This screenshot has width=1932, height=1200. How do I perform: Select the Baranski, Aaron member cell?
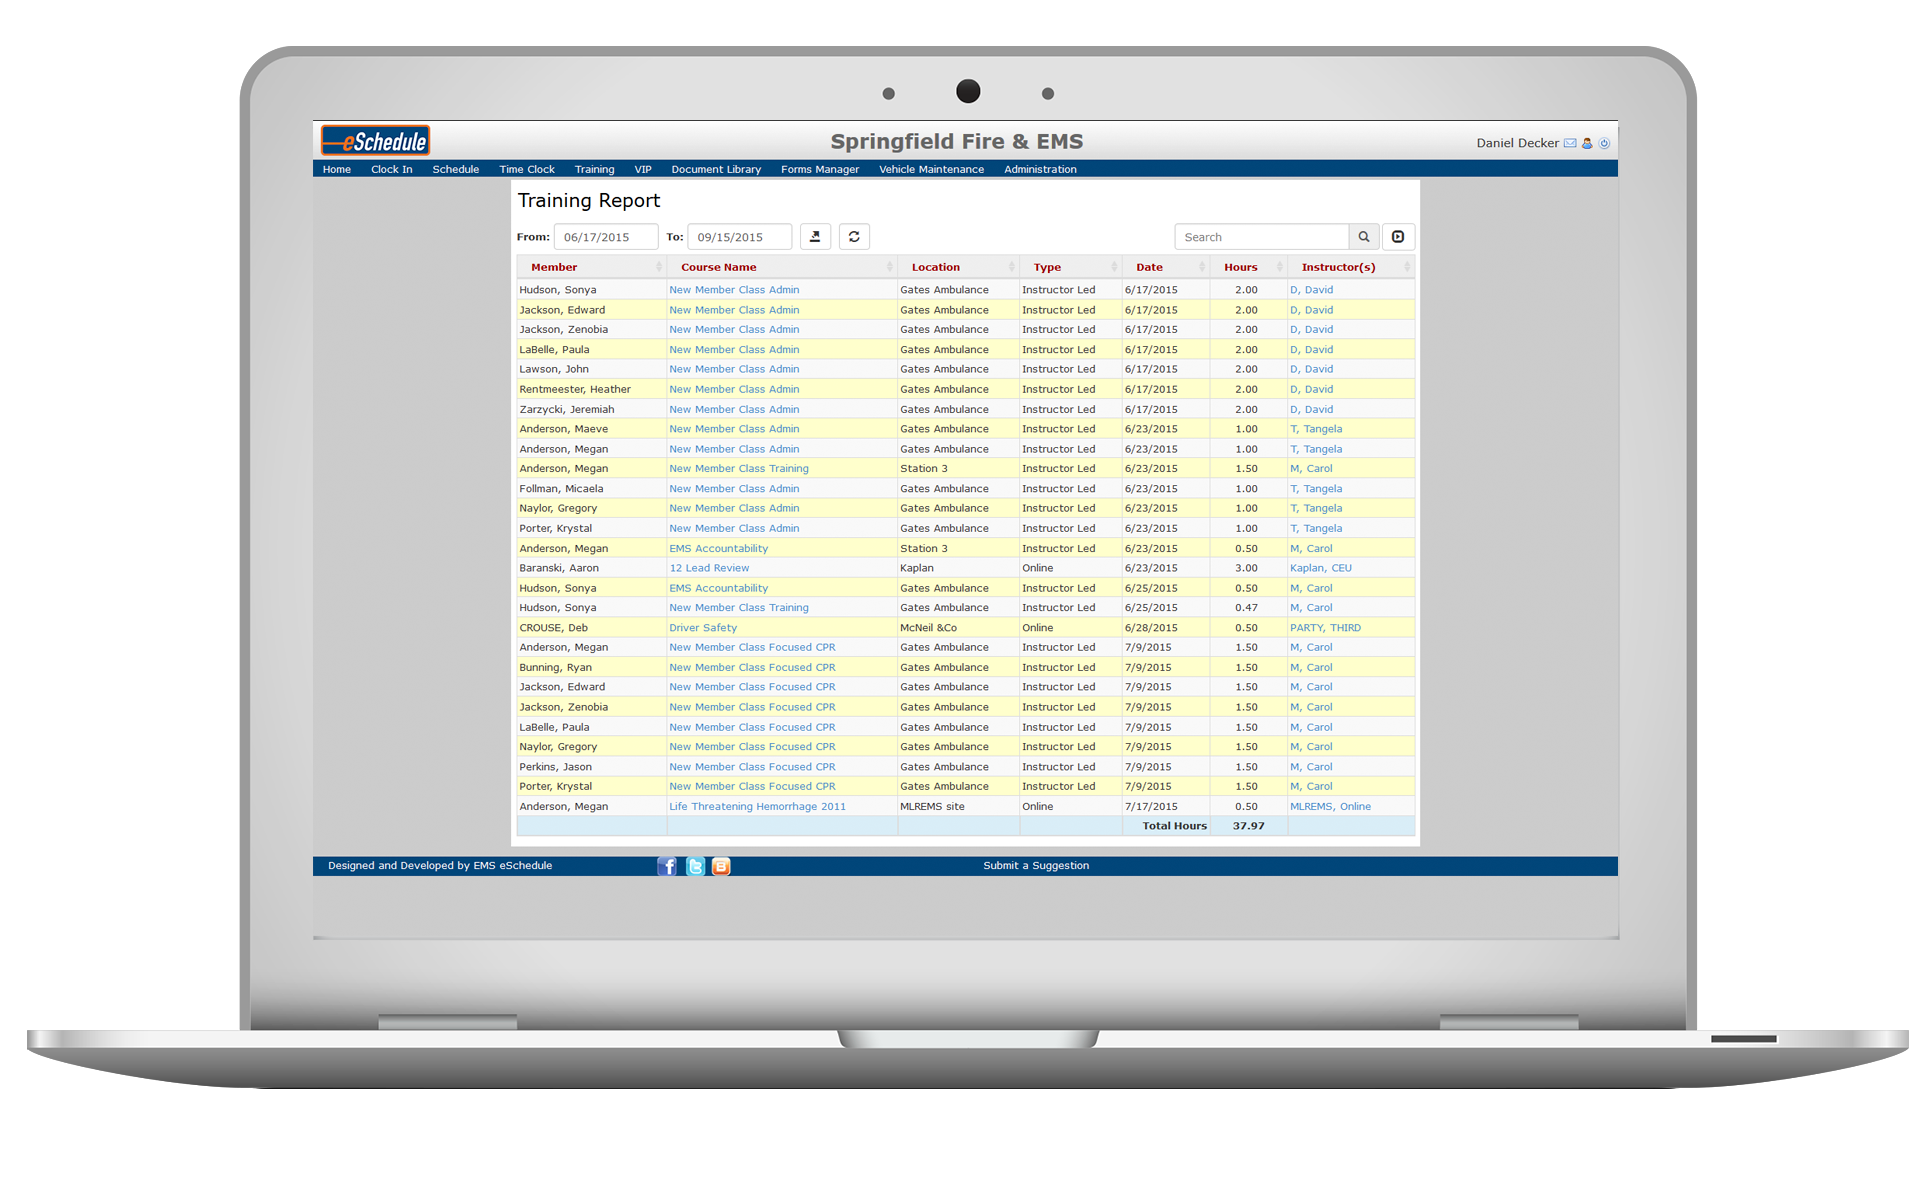(x=591, y=568)
